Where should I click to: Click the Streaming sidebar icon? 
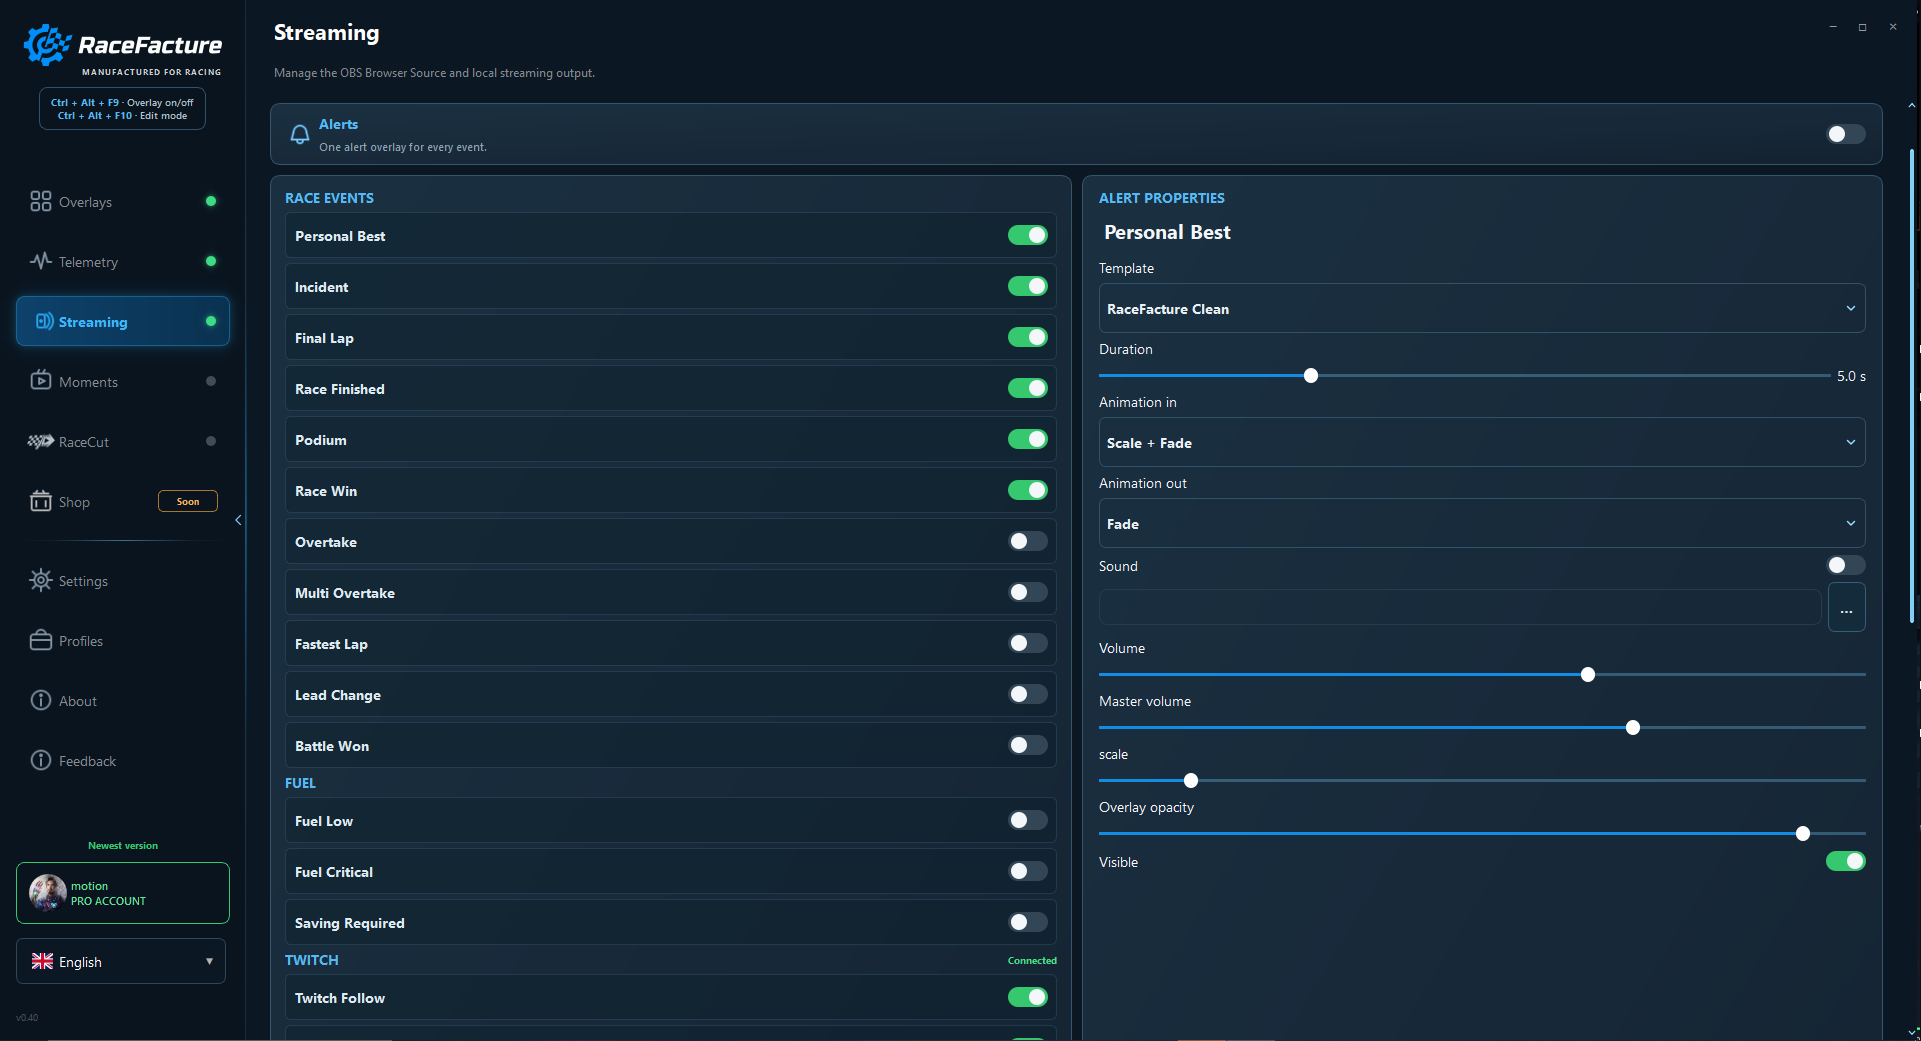(x=45, y=321)
